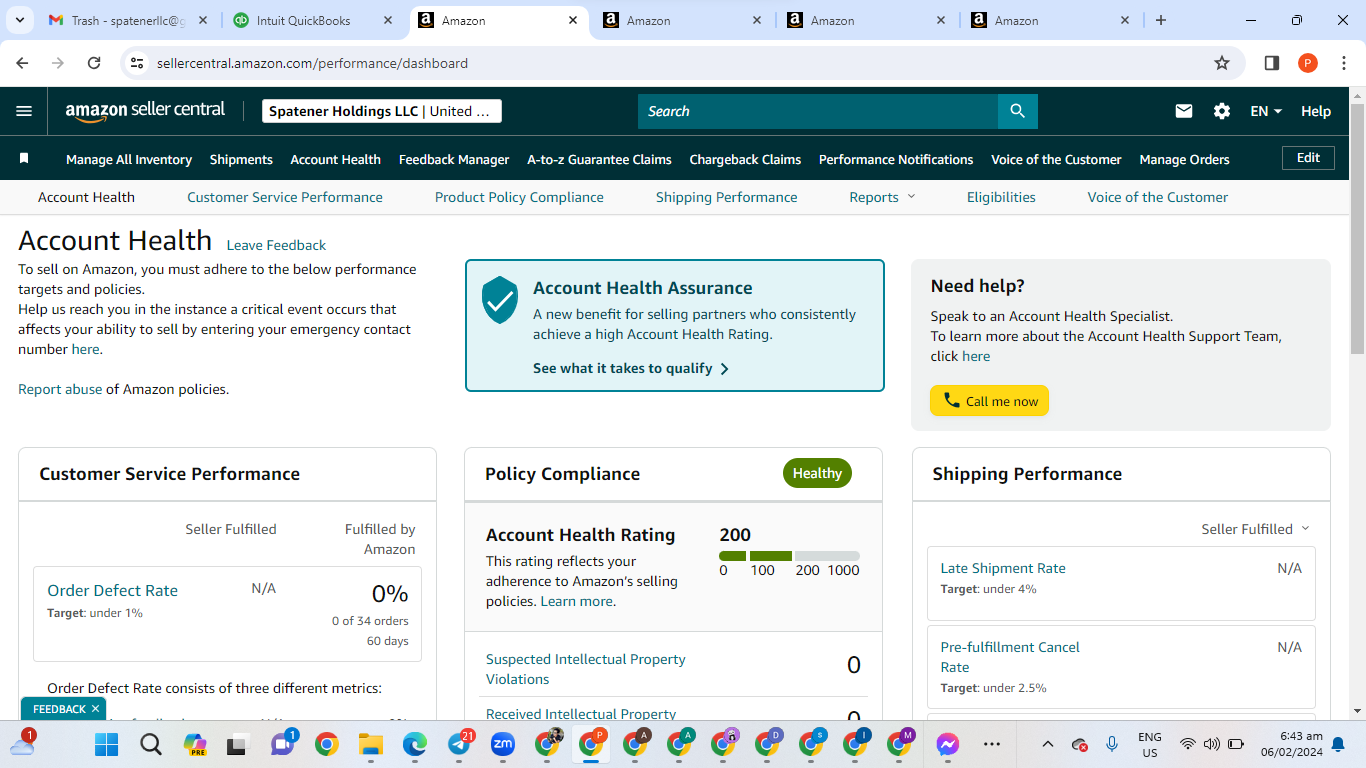The height and width of the screenshot is (768, 1366).
Task: Open Feedback Manager in the favorites bar
Action: click(454, 159)
